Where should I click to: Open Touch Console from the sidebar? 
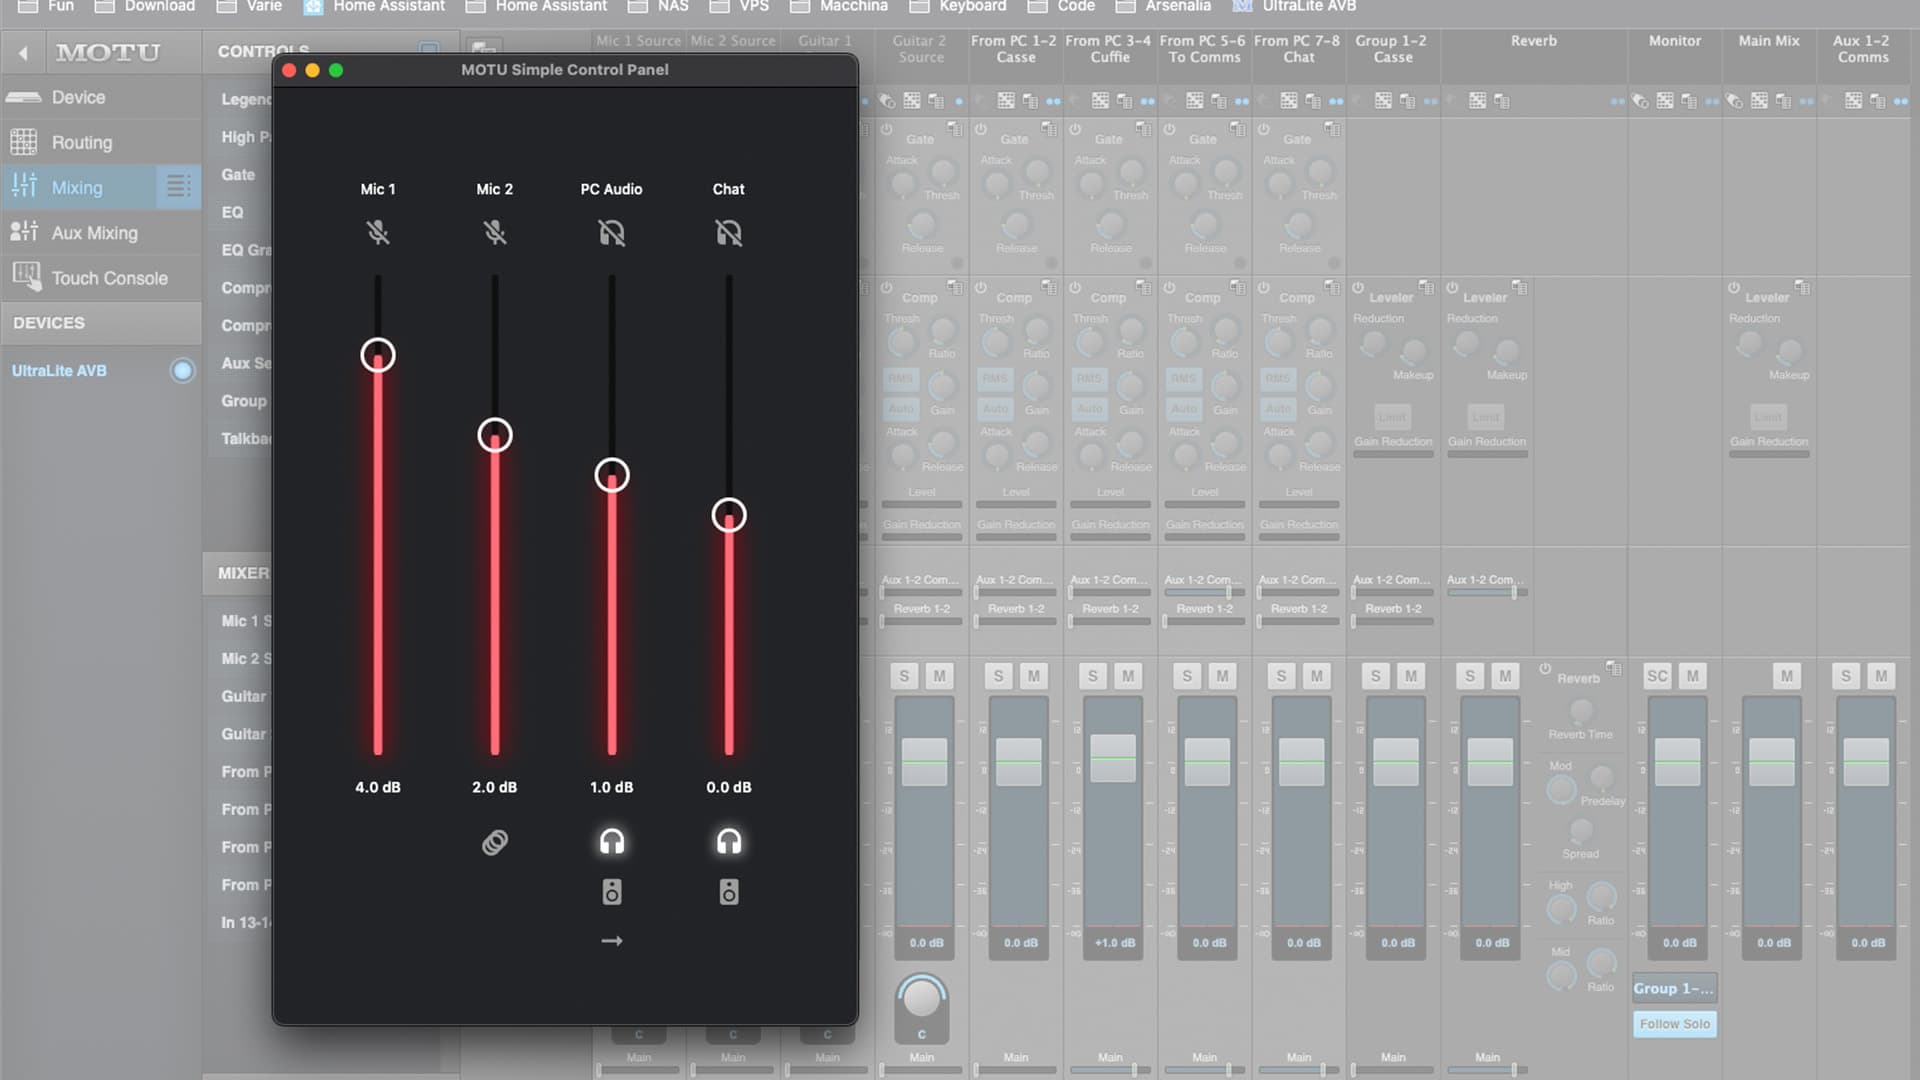click(109, 278)
